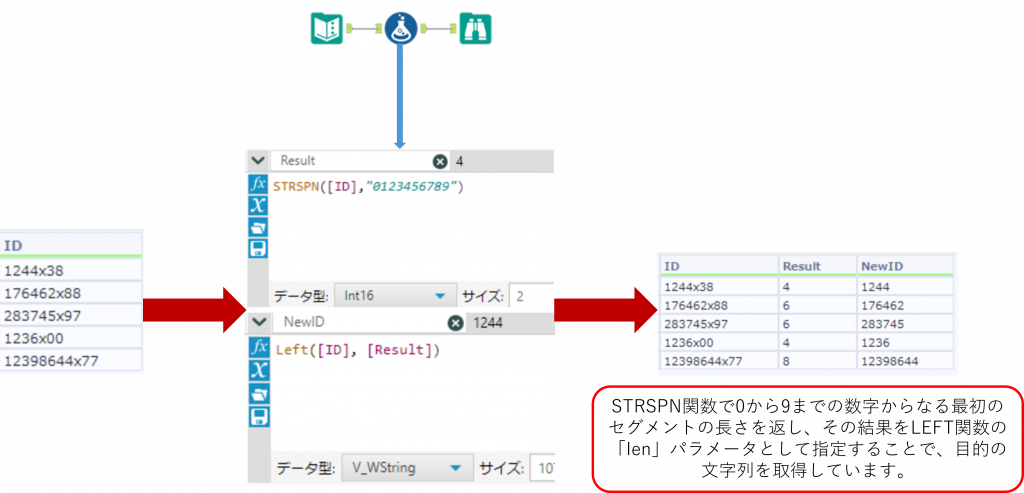Click the save expression icon for Result
This screenshot has height=493, width=1024.
point(256,248)
